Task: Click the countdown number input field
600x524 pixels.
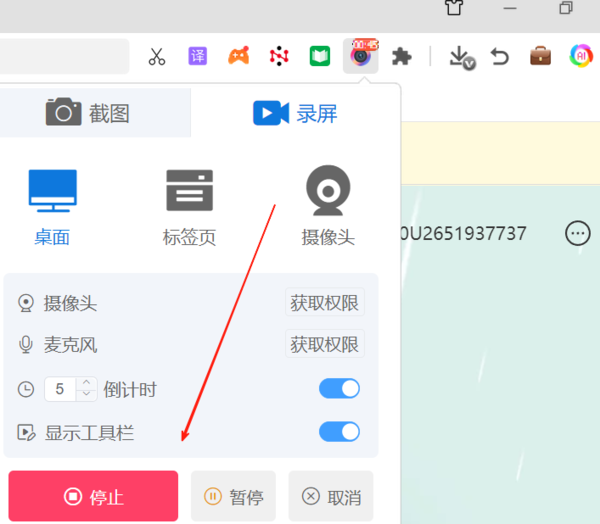Action: (60, 389)
